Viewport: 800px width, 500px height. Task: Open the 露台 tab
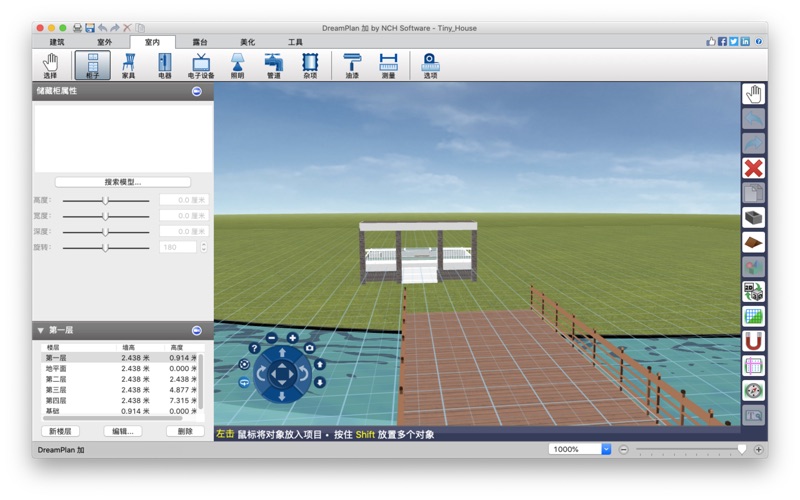tap(200, 42)
